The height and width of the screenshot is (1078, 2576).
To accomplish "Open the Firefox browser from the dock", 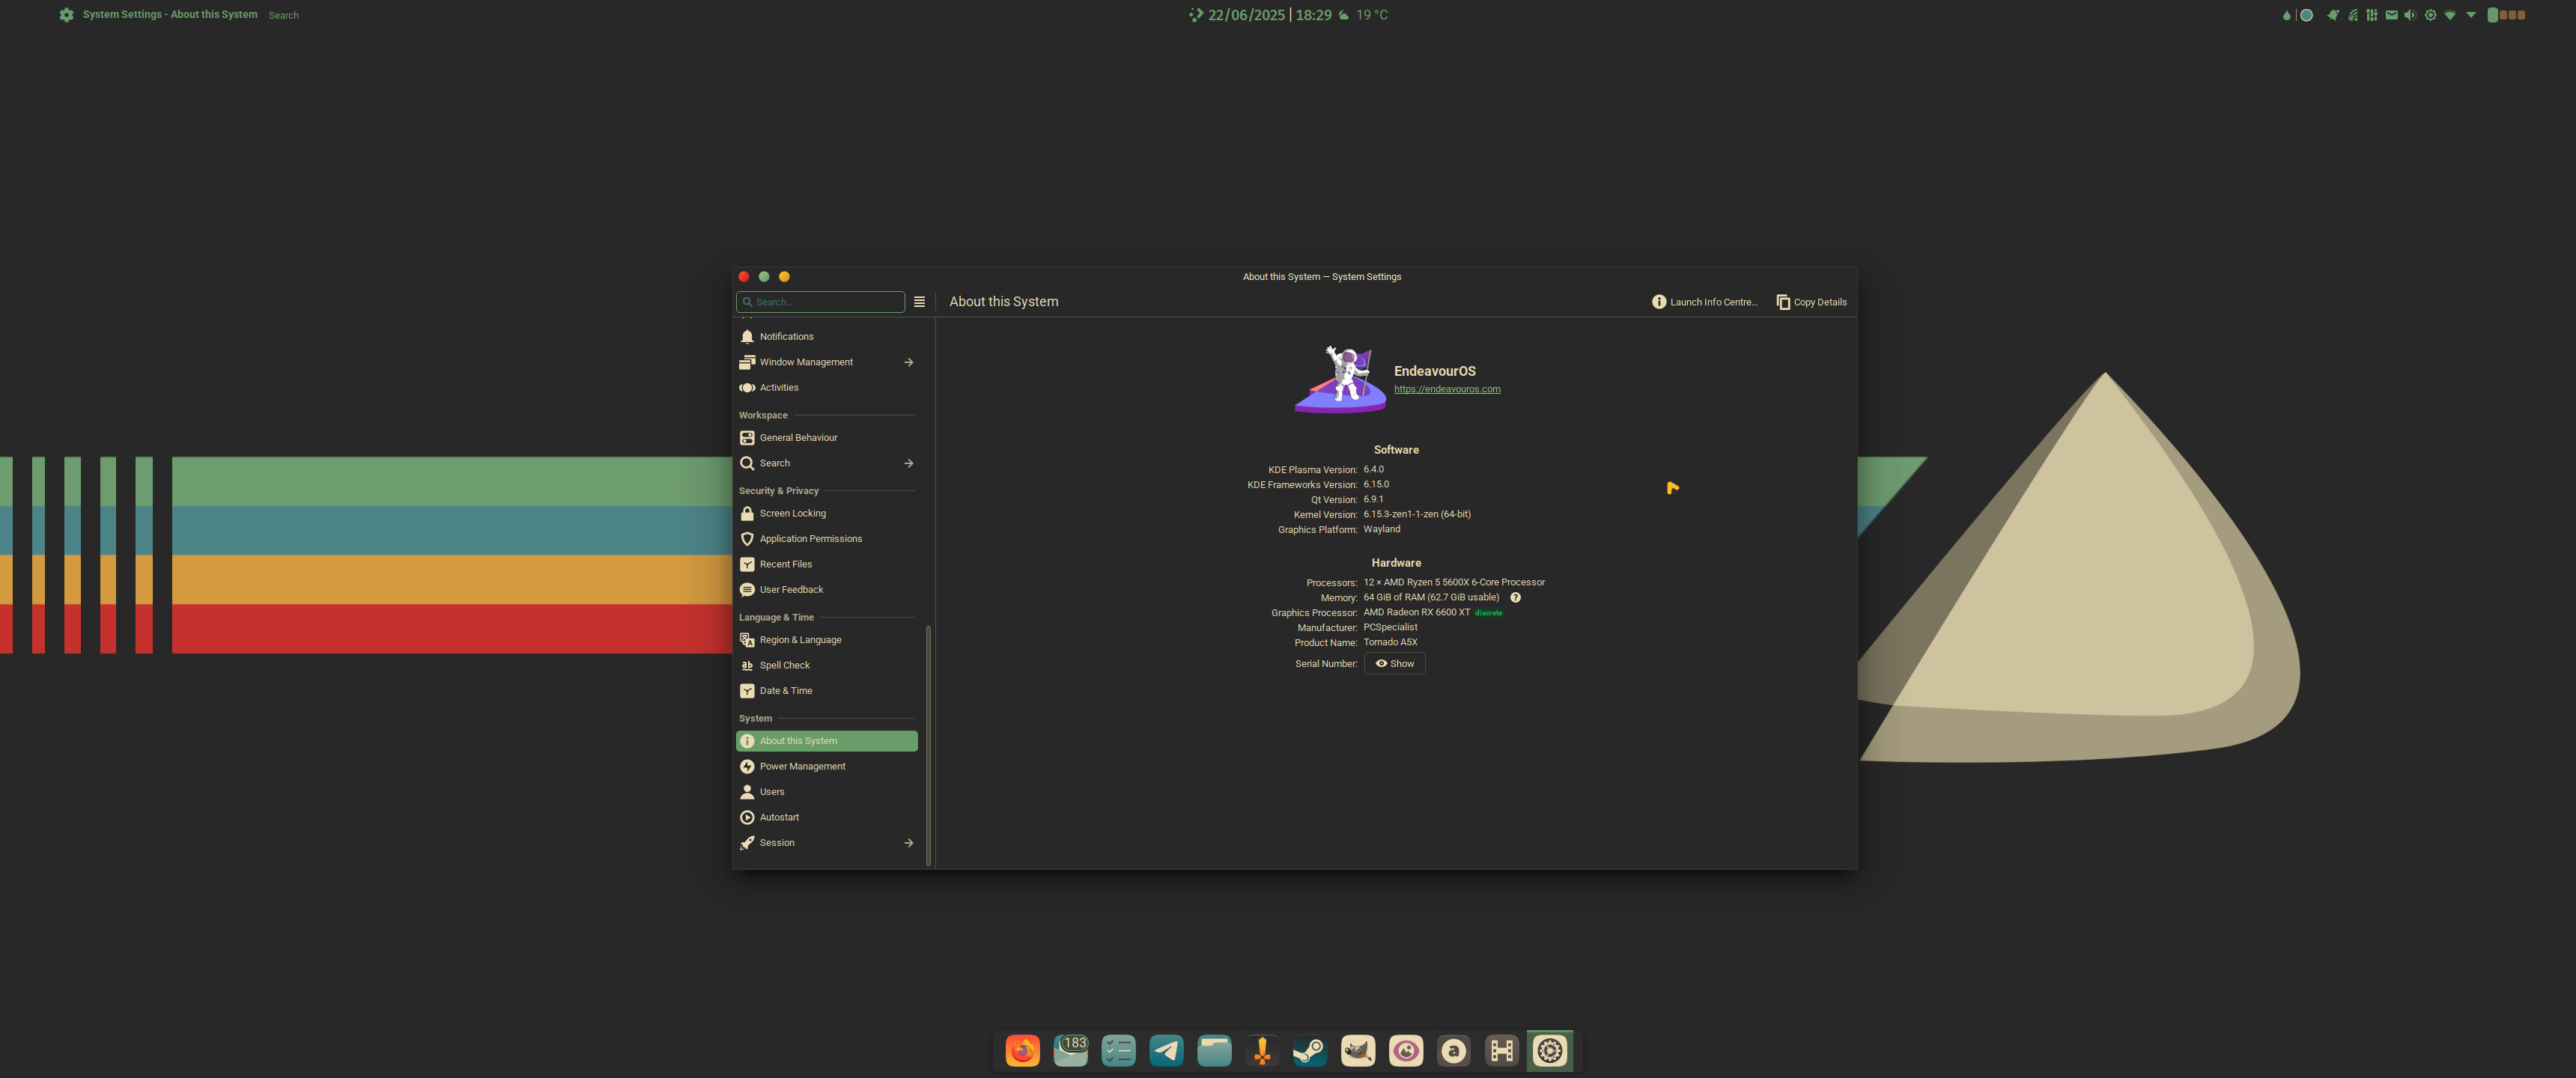I will (x=1022, y=1050).
